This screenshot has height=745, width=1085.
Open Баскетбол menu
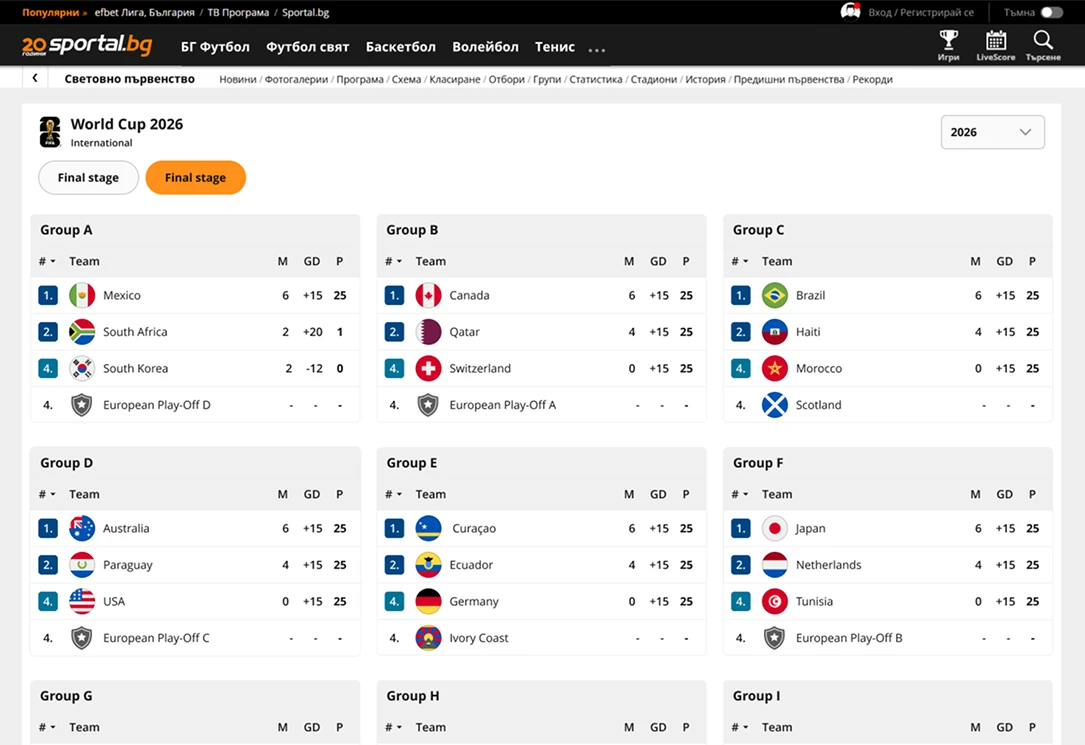click(401, 47)
